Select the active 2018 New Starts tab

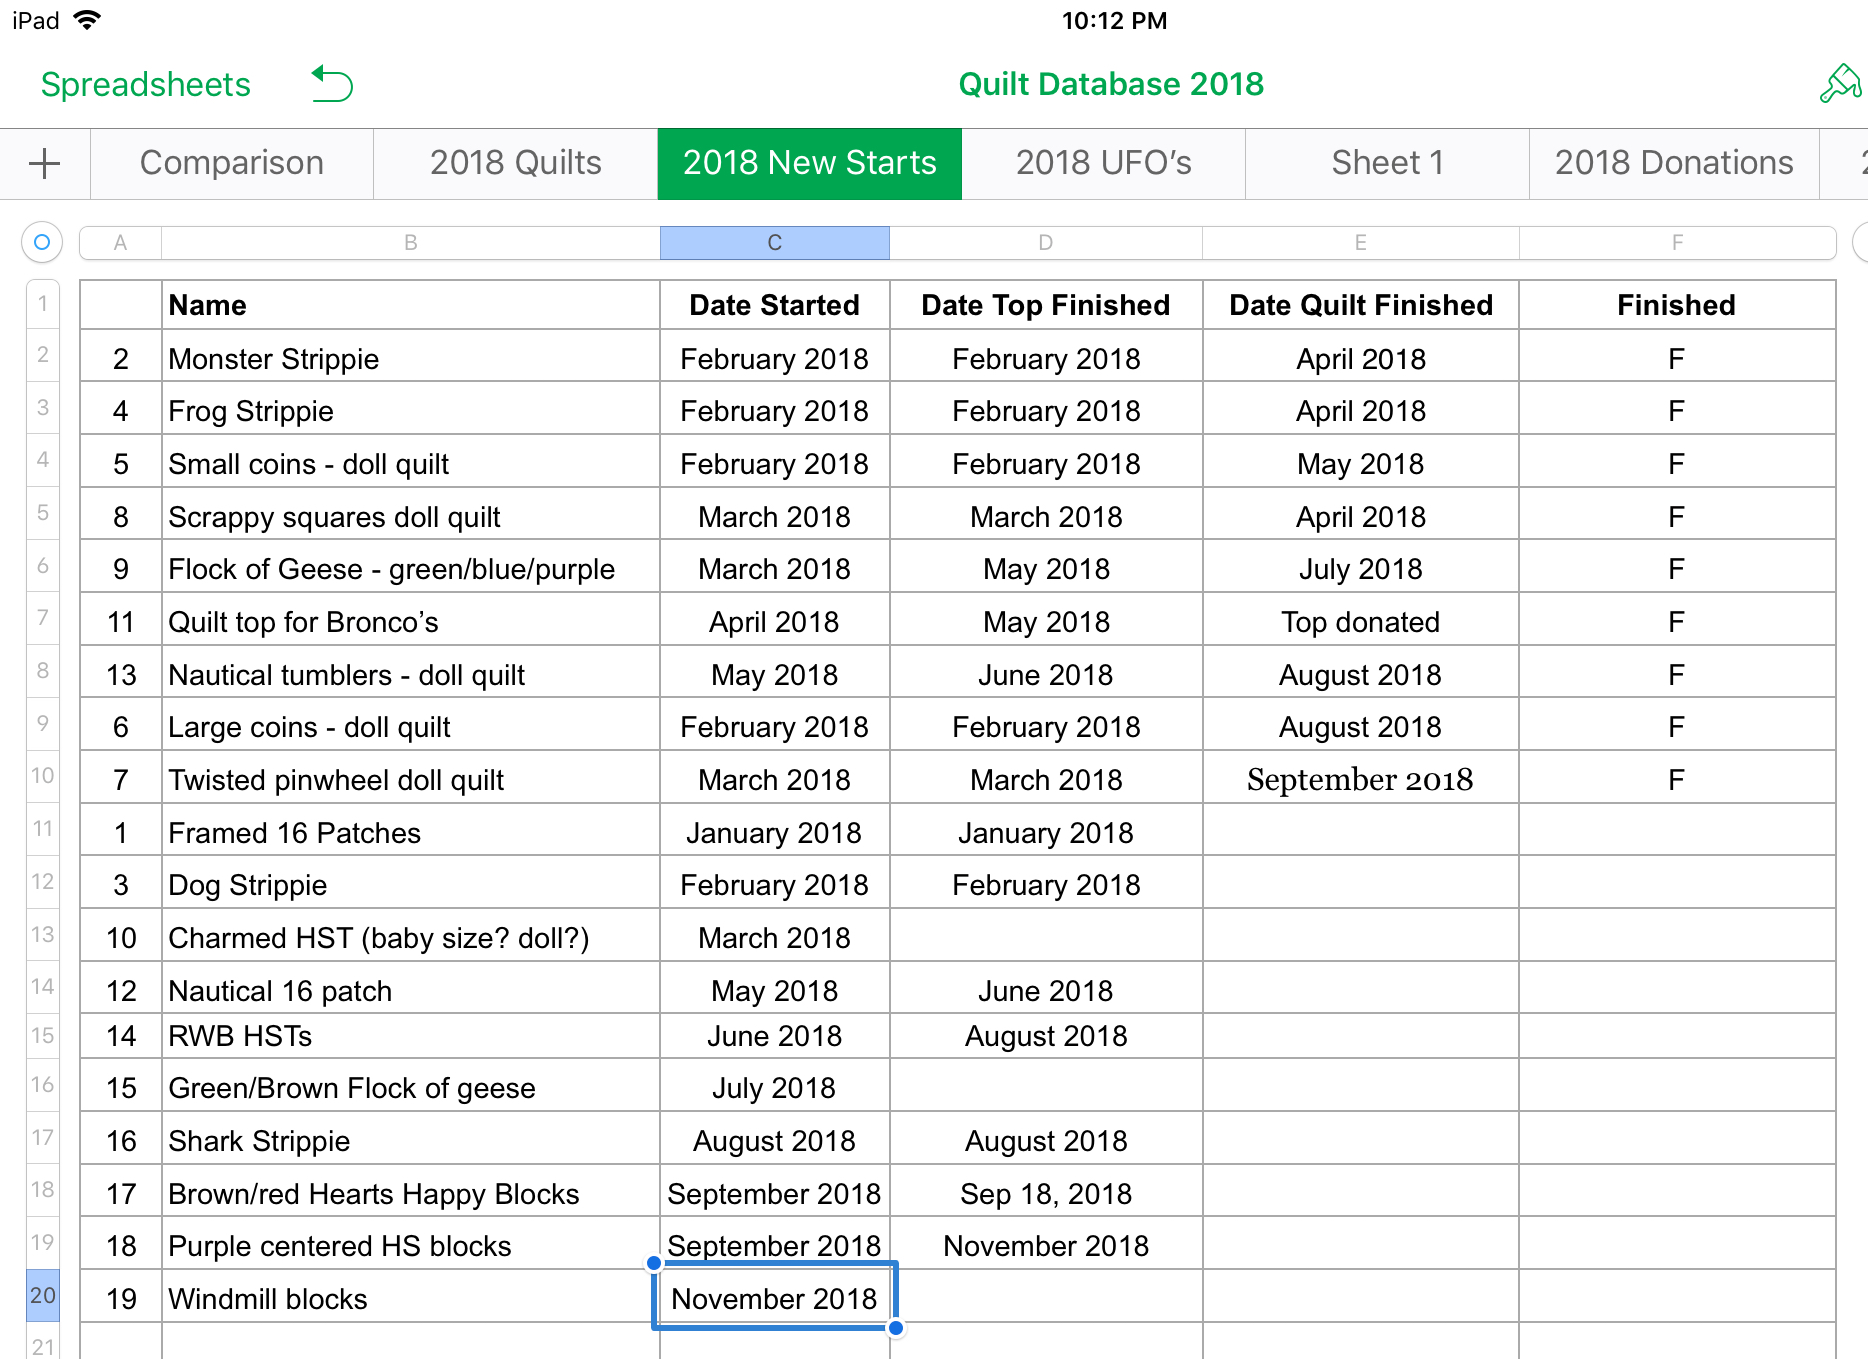pos(808,163)
